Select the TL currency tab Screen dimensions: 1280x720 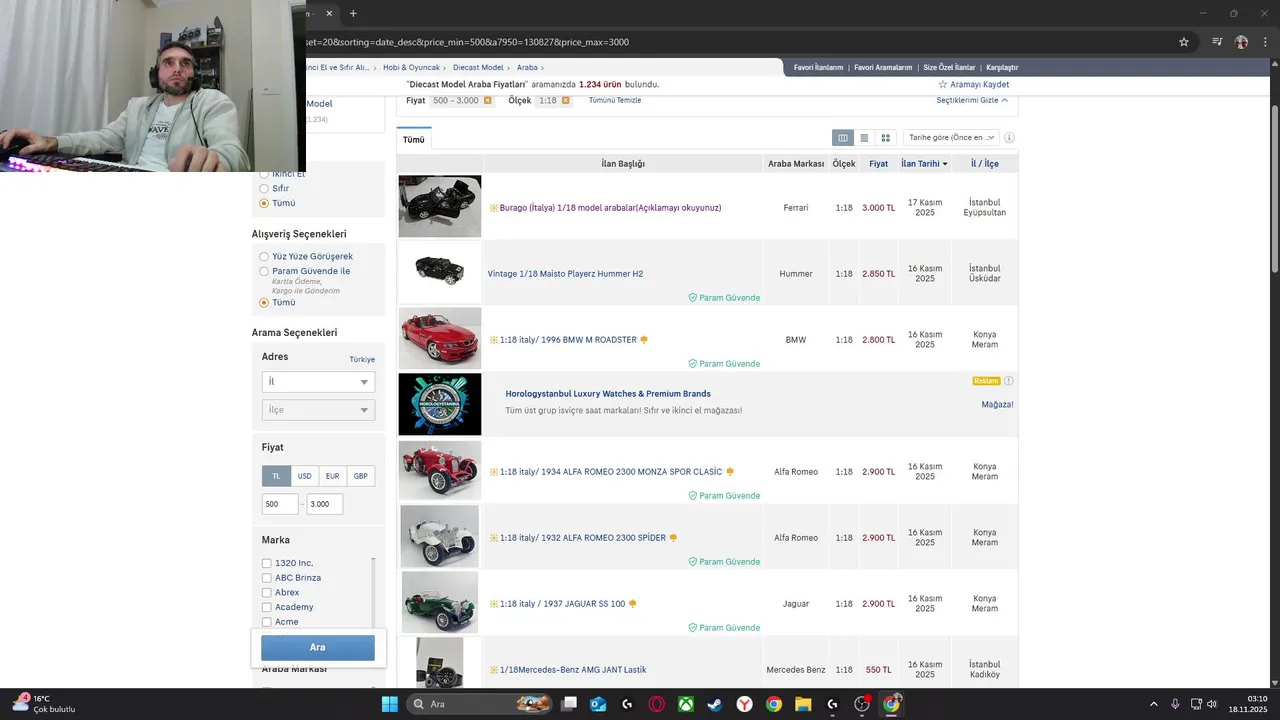pos(276,476)
